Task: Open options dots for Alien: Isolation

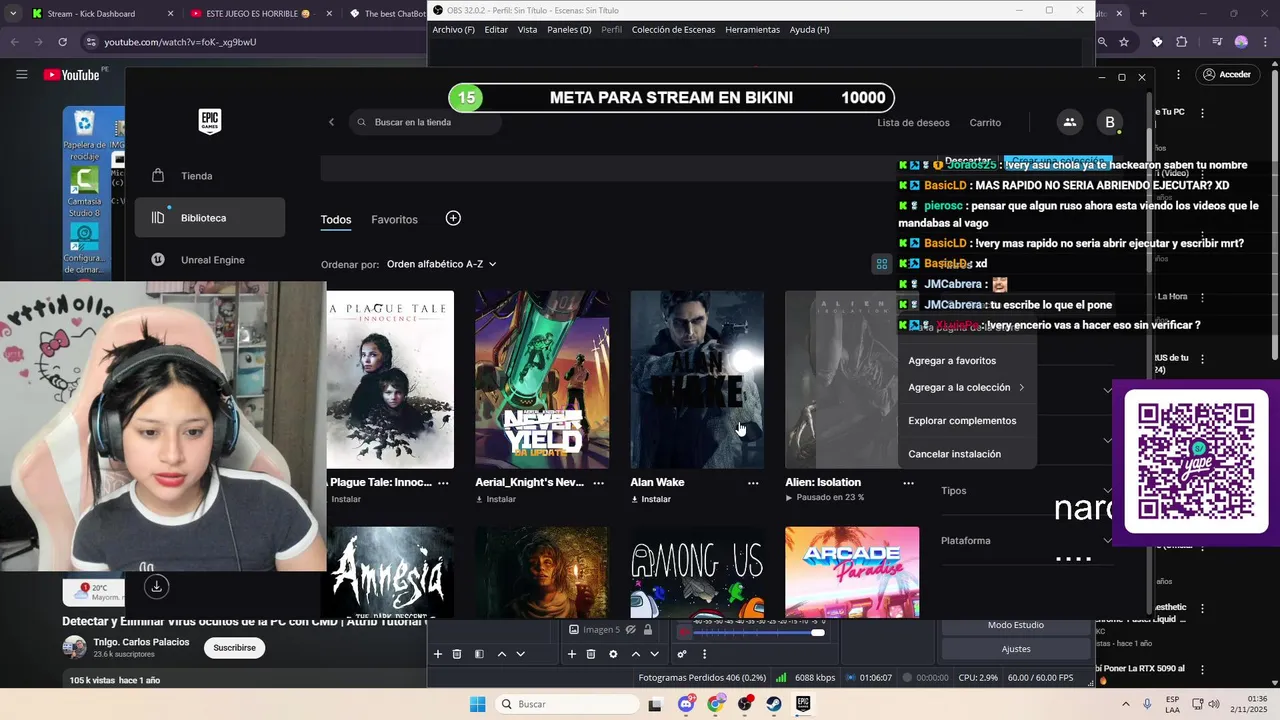Action: (908, 483)
